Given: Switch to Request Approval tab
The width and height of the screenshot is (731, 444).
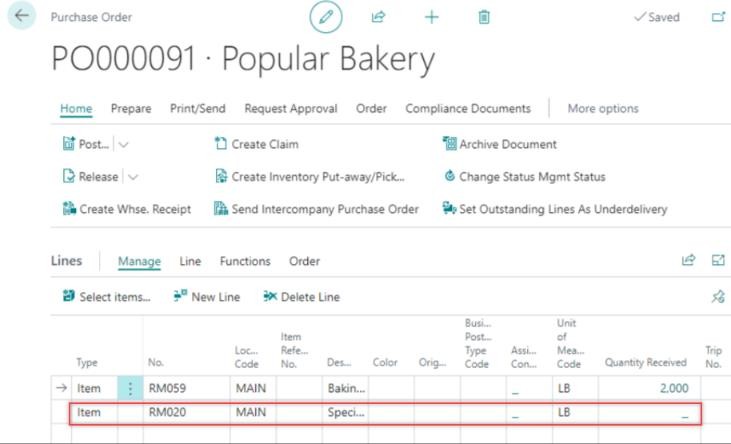Looking at the screenshot, I should click(x=290, y=109).
